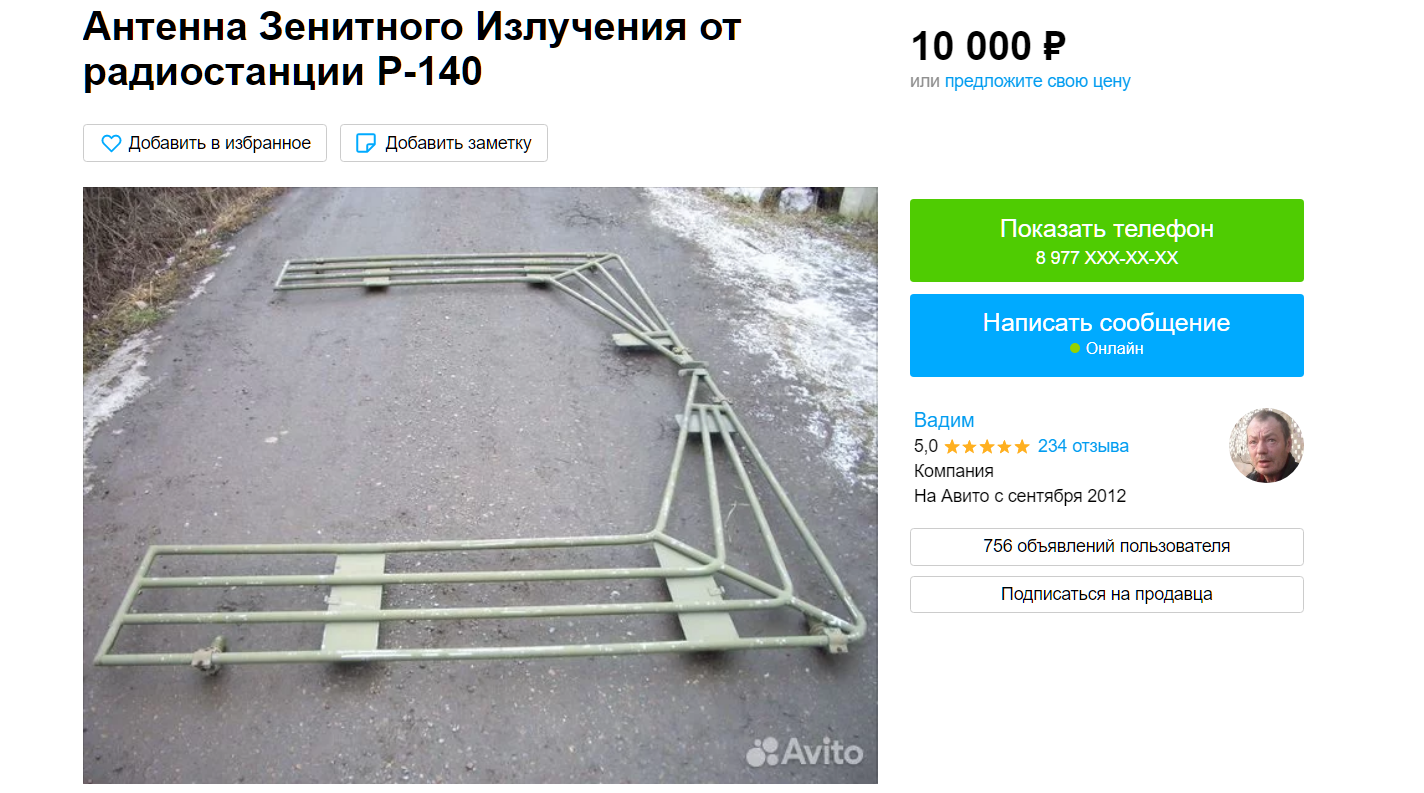Viewport: 1424px width, 793px height.
Task: Select the Добавить в избранное label
Action: tap(219, 143)
